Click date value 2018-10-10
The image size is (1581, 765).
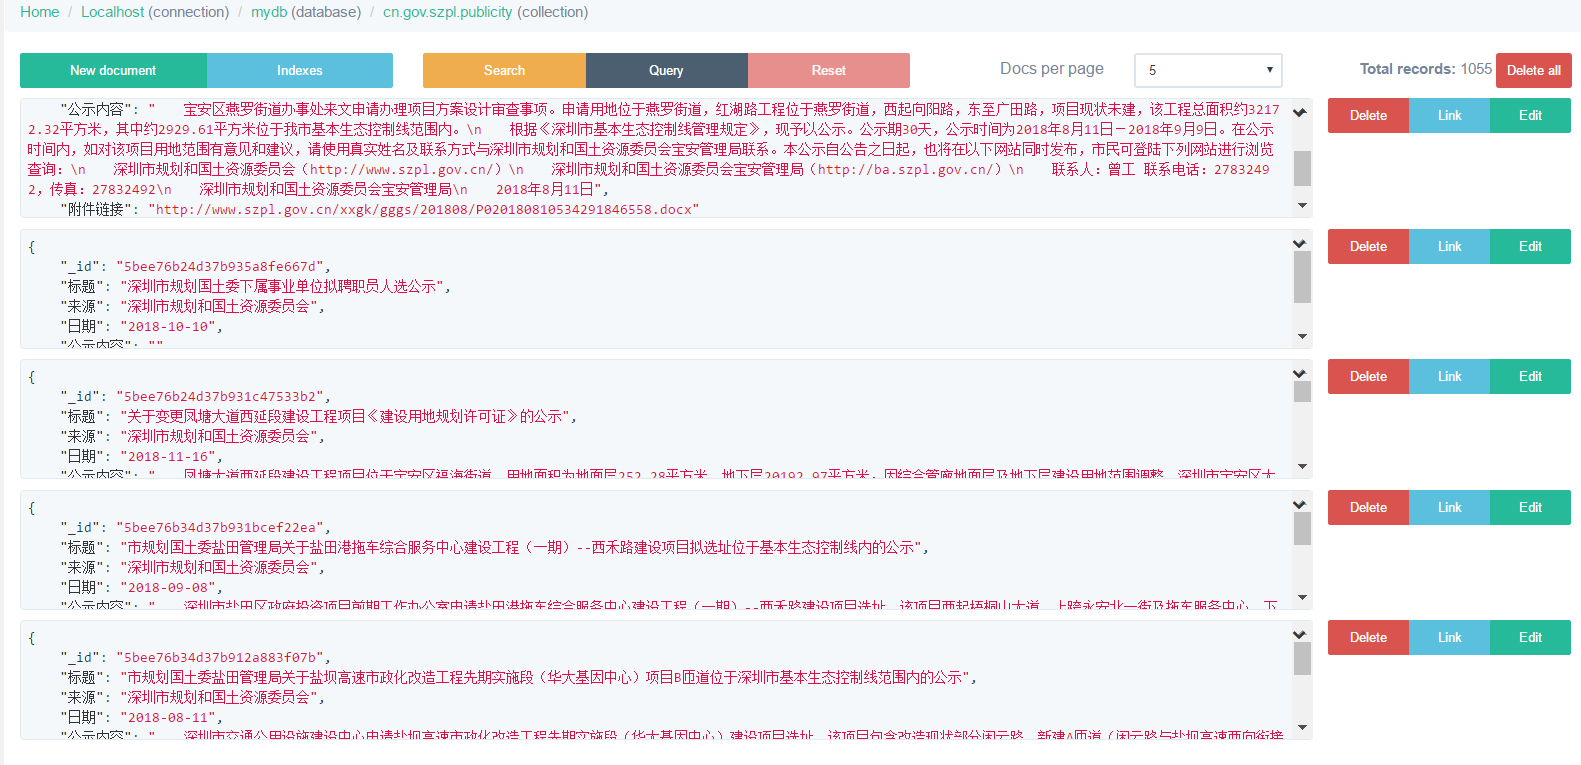tap(168, 326)
